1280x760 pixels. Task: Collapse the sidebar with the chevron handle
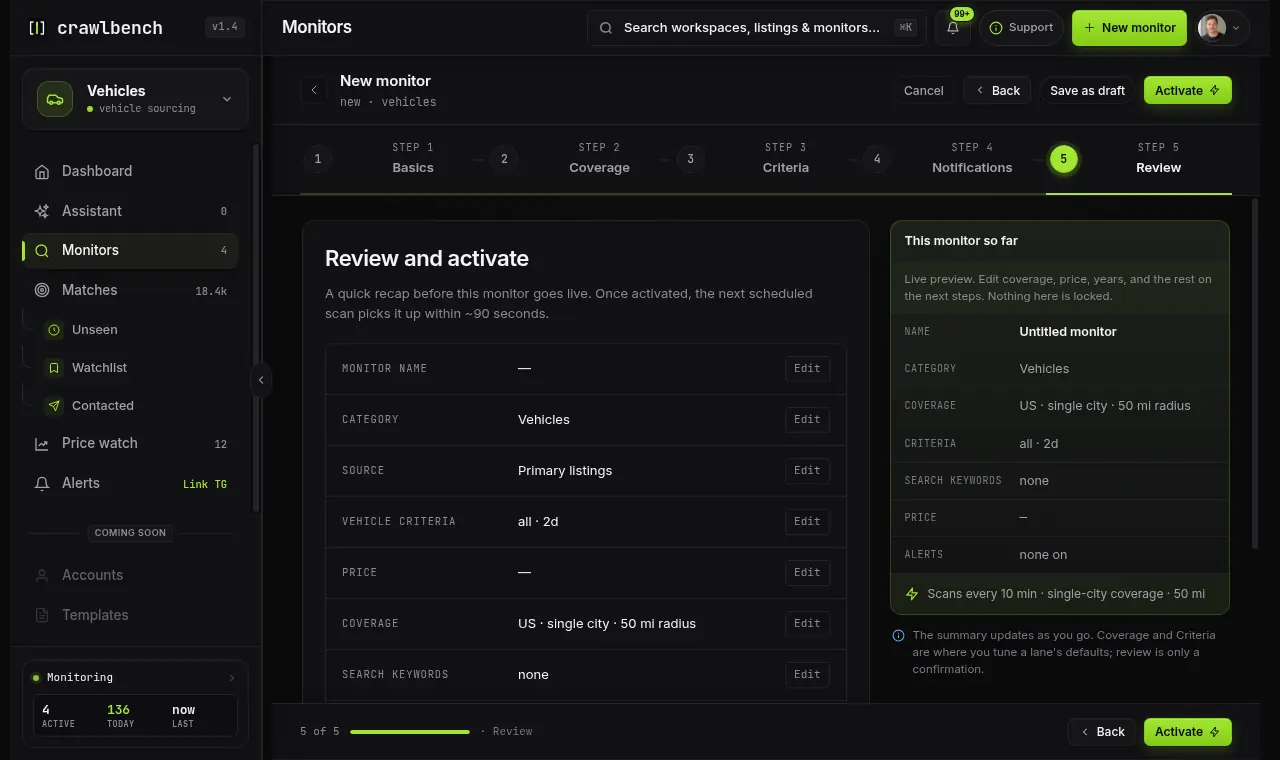(261, 380)
